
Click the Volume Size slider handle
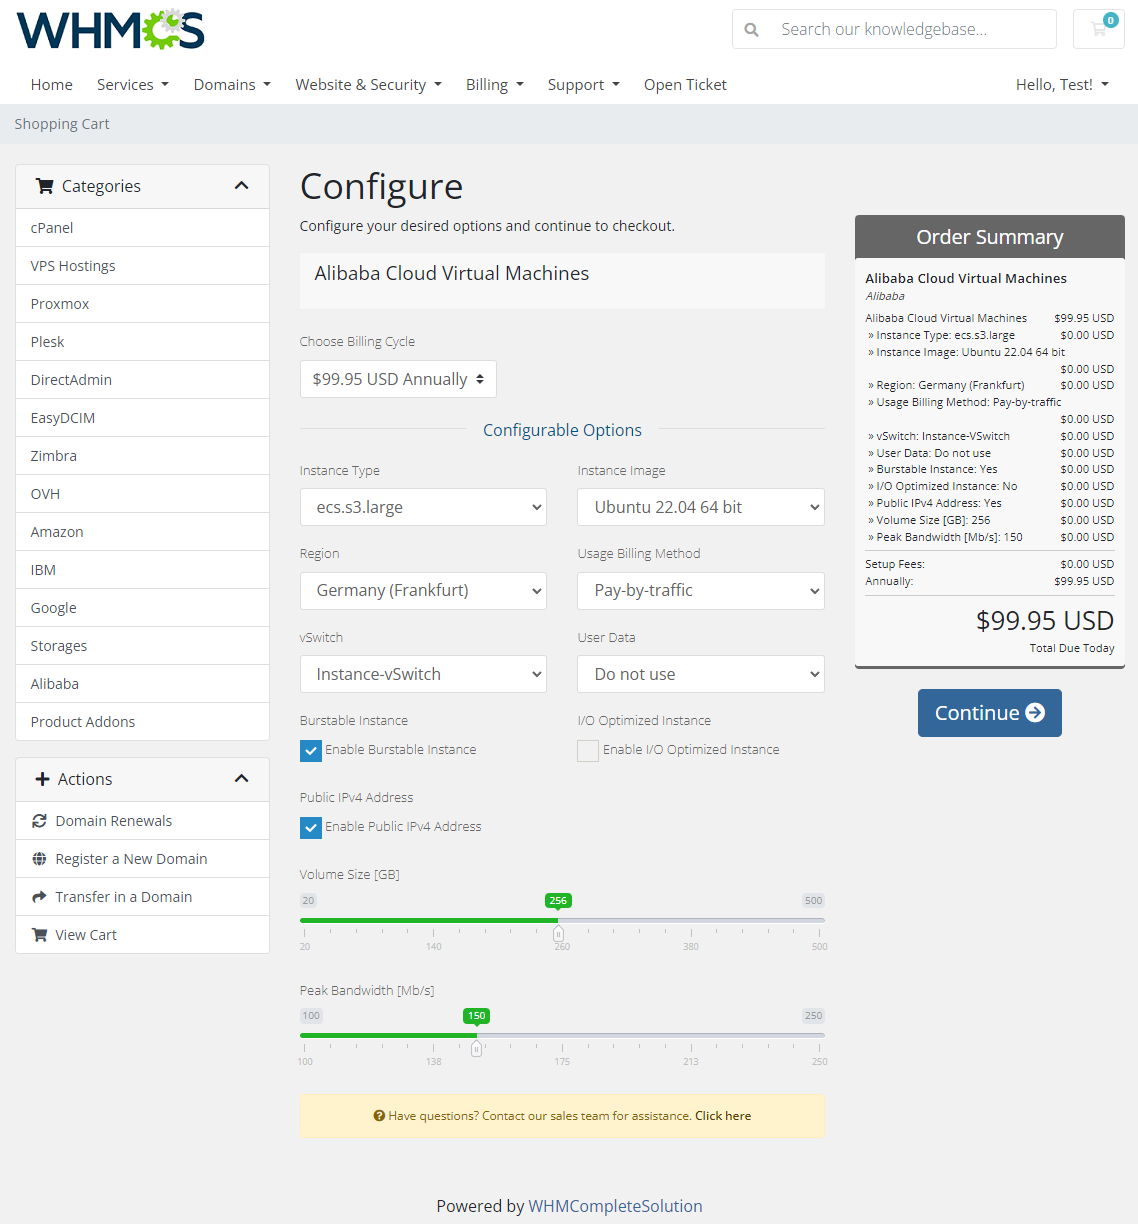[x=558, y=933]
